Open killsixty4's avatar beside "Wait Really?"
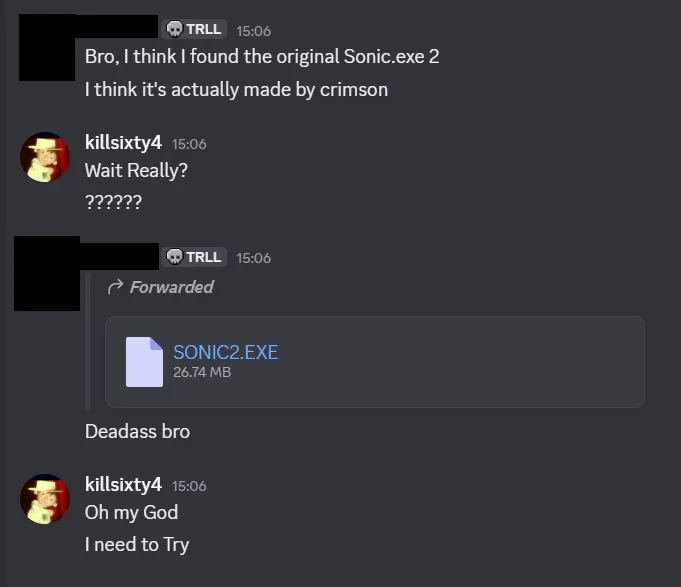Screen dimensions: 681x587 pos(45,157)
